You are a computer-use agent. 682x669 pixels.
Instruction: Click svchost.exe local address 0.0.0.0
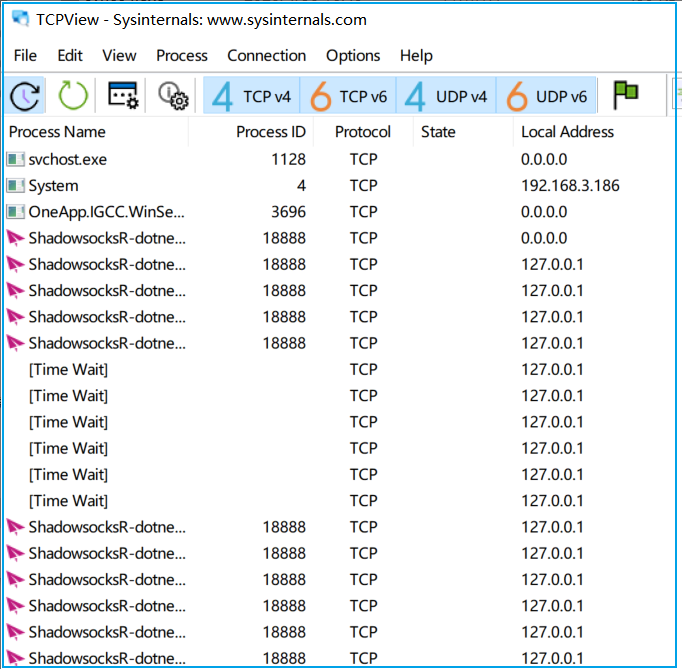(544, 159)
